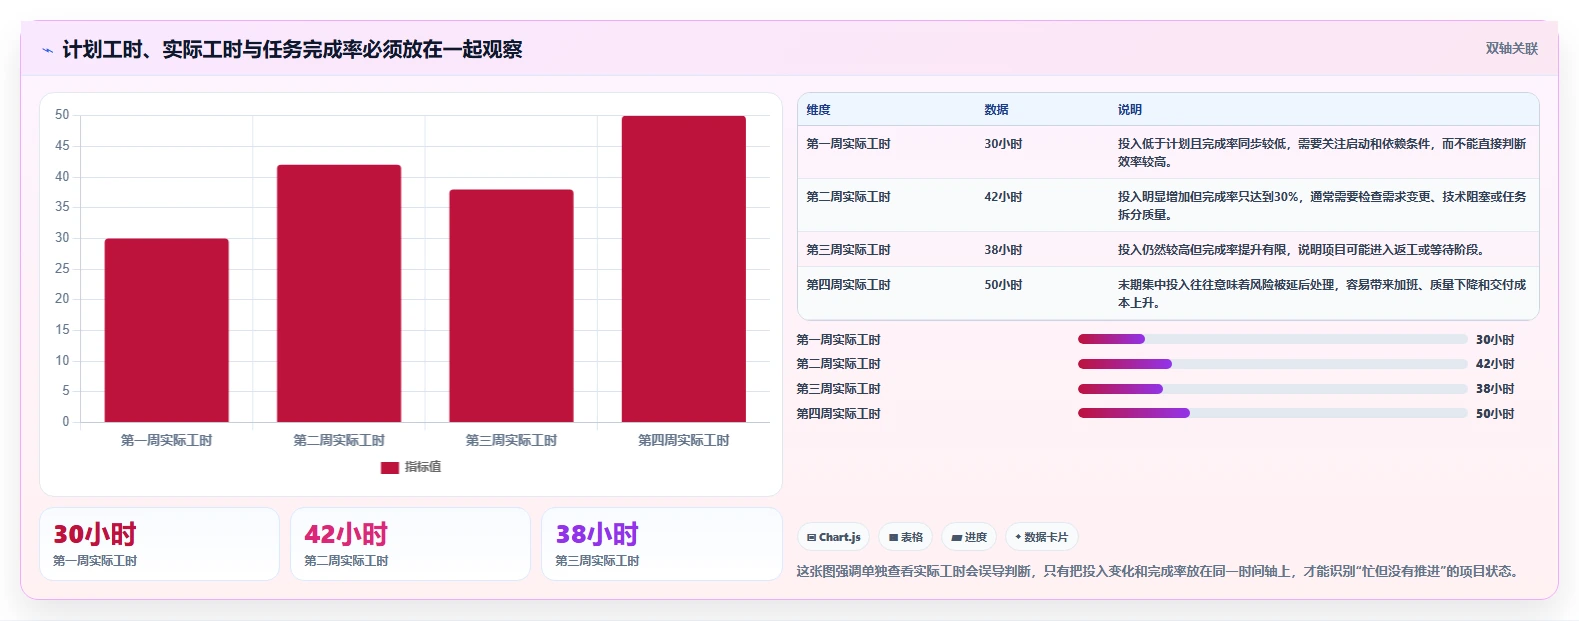
Task: Click the y-axis value 50
Action: pyautogui.click(x=62, y=115)
